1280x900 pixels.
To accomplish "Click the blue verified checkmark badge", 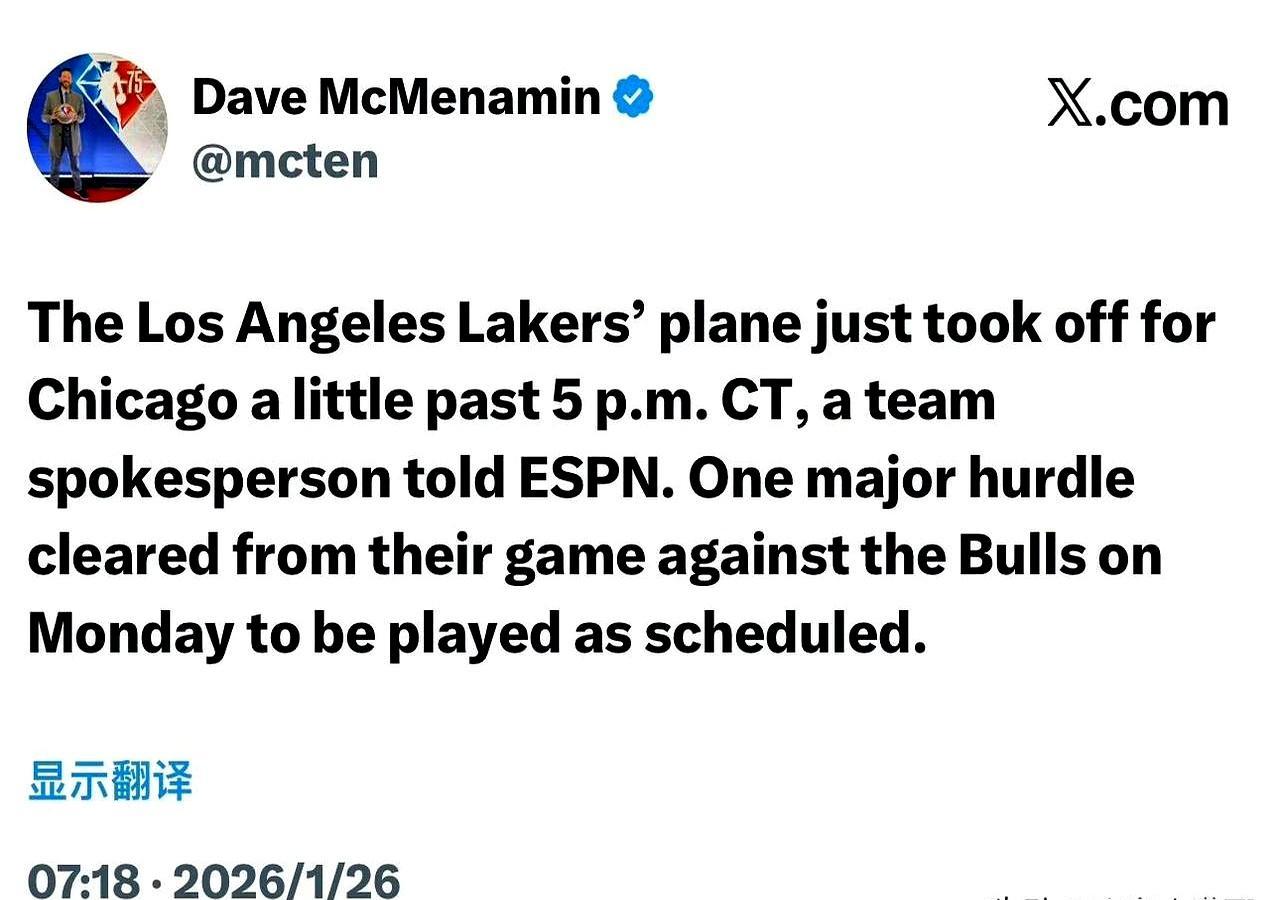I will (x=632, y=97).
